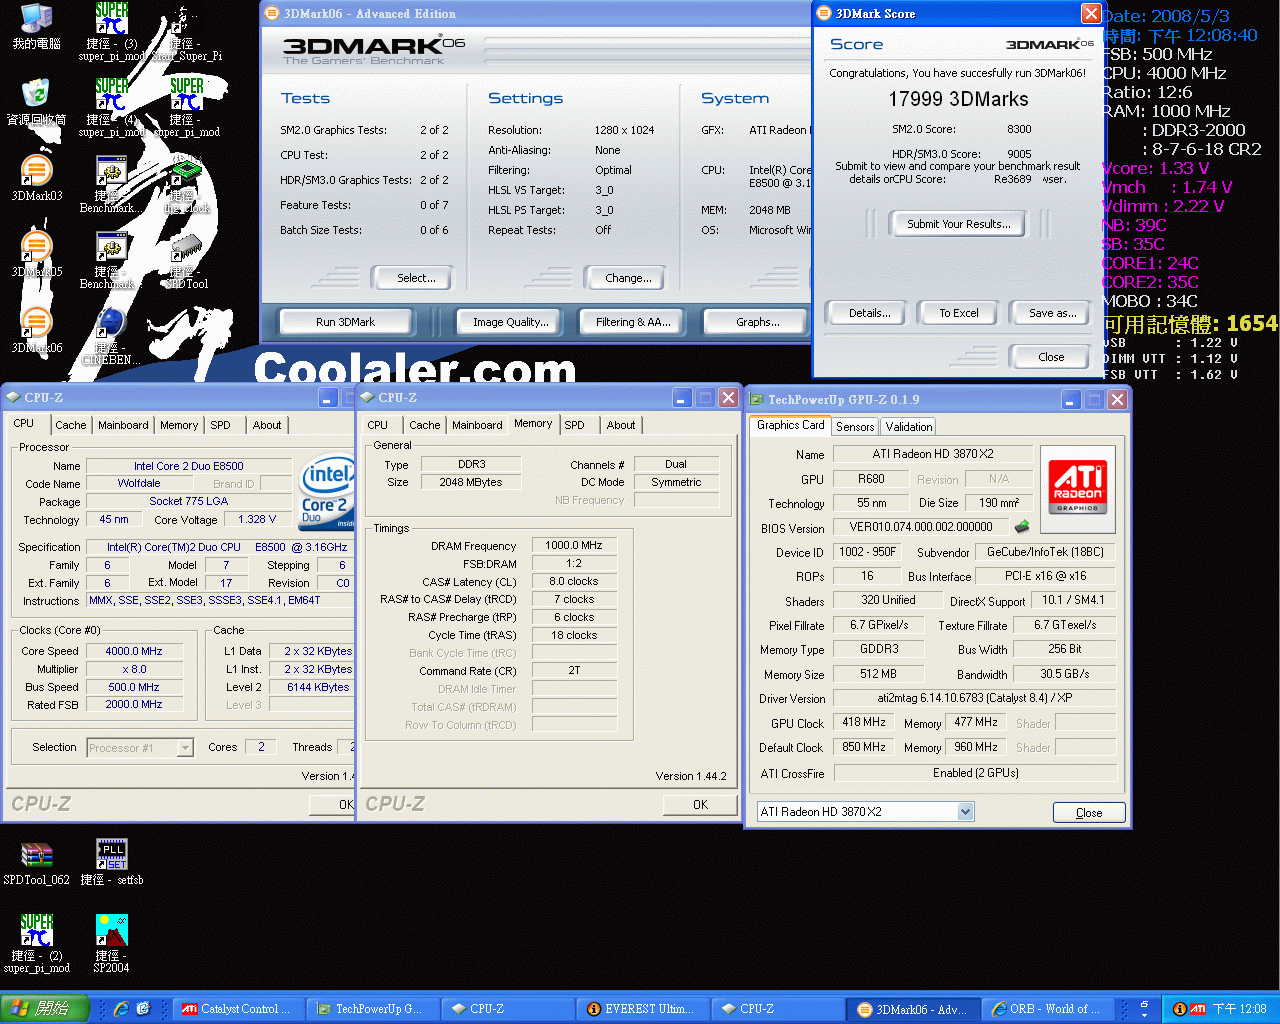Open the Recycle Bin icon
The image size is (1280, 1024).
coord(36,96)
